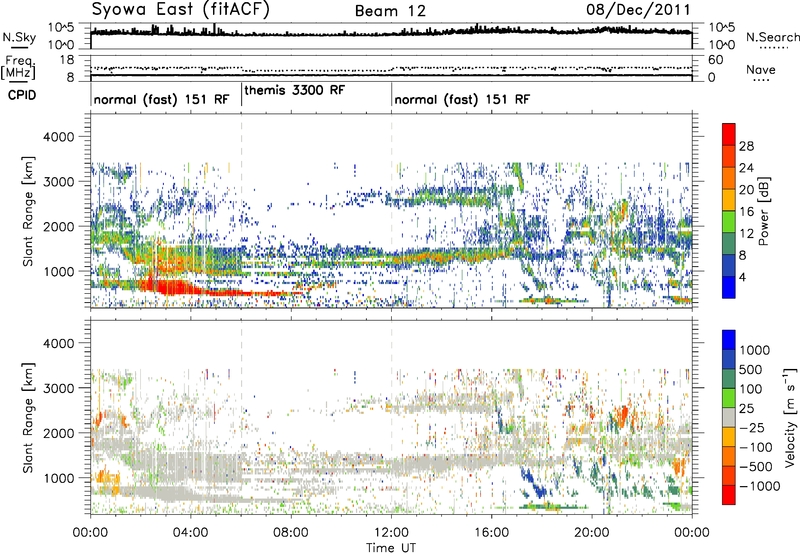Viewport: 800px width, 554px height.
Task: Click the '20:00' time axis tick
Action: click(x=592, y=533)
